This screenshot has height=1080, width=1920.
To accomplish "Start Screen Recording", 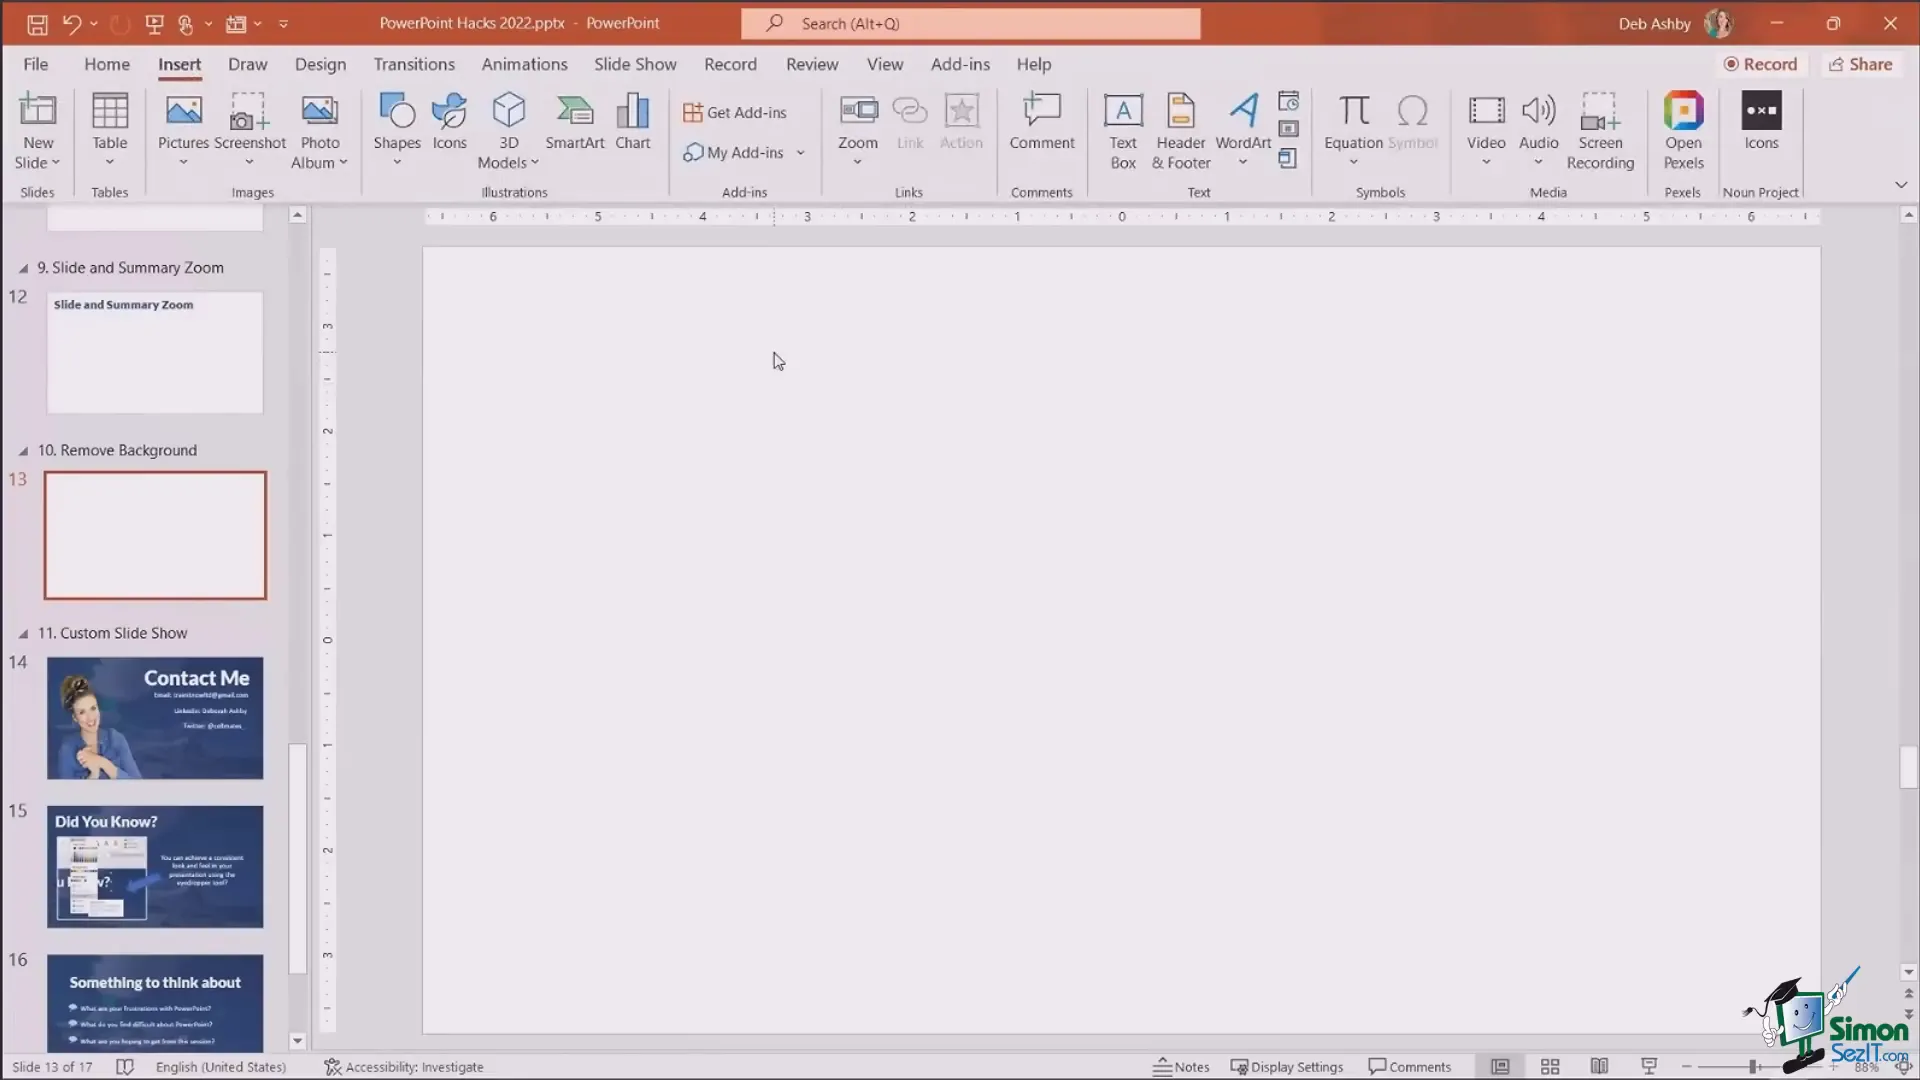I will click(x=1600, y=132).
